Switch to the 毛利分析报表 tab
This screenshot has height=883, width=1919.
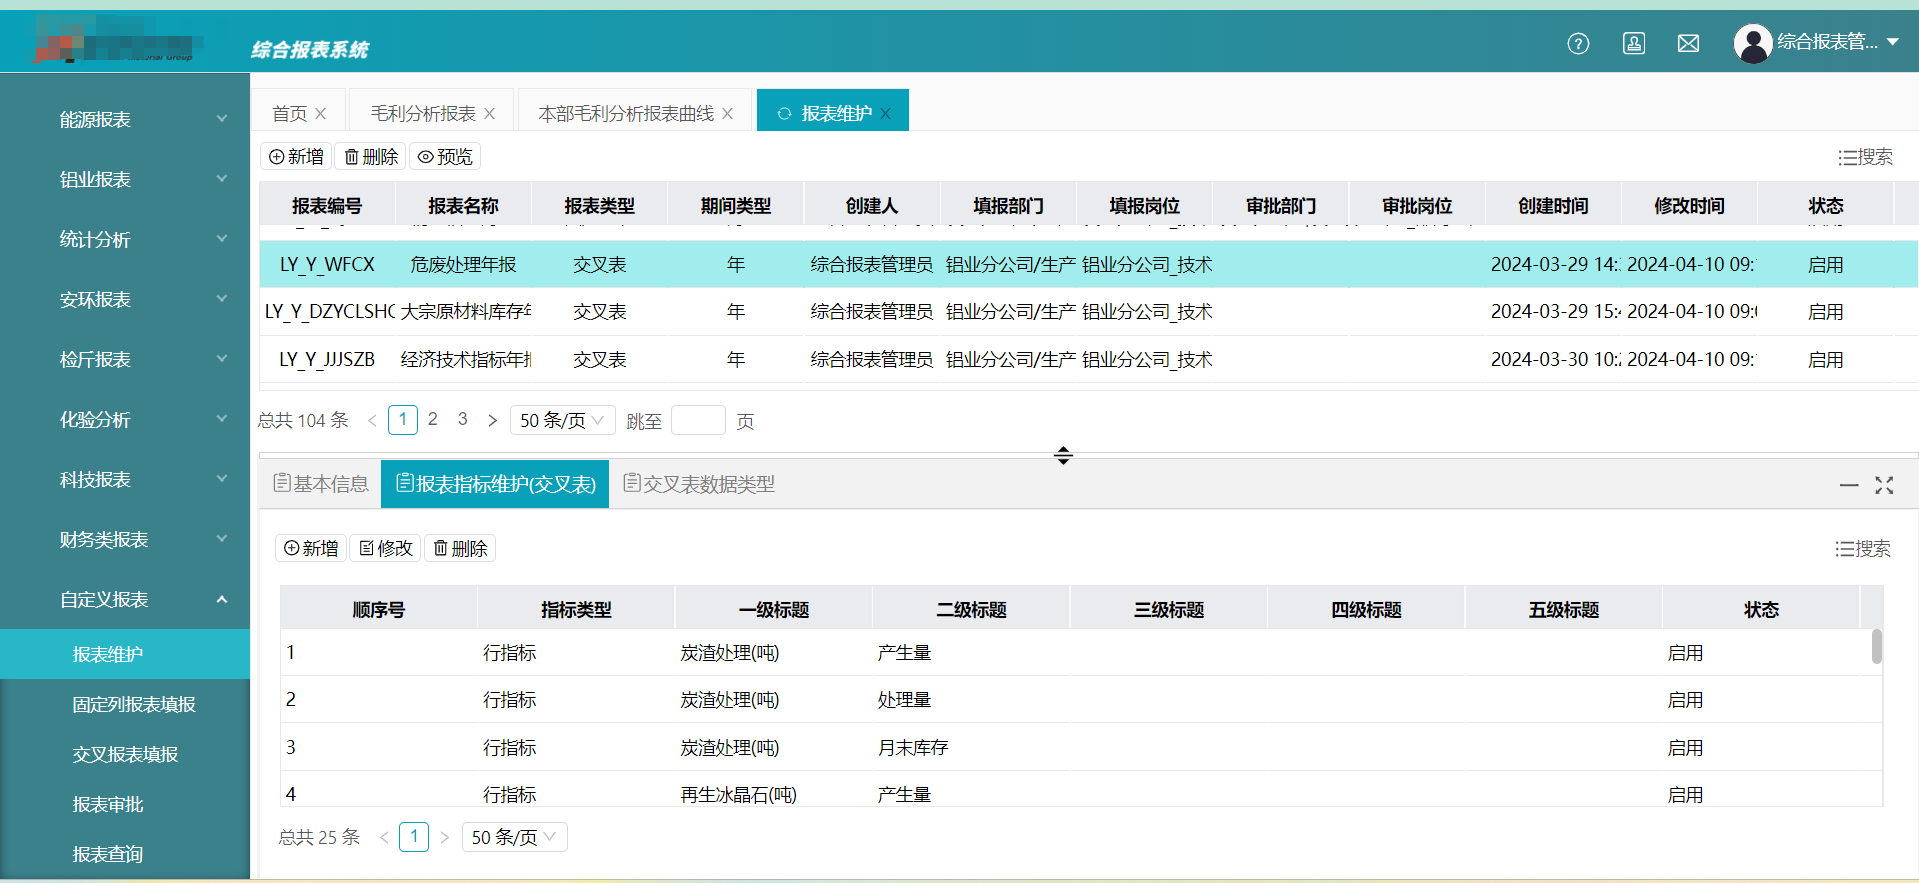coord(423,114)
